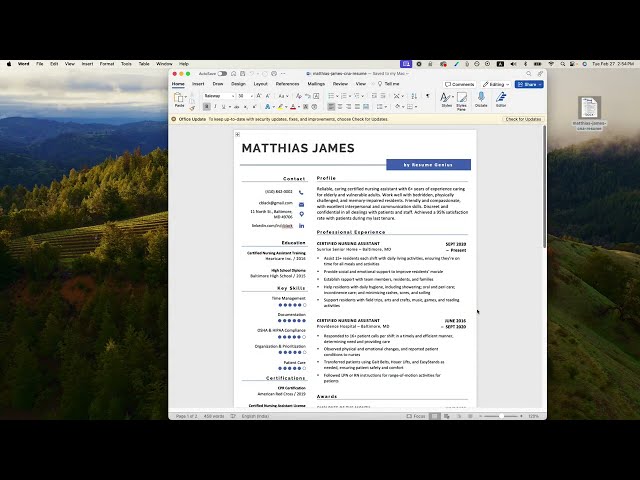640x480 pixels.
Task: Open the Review tab
Action: pos(340,84)
